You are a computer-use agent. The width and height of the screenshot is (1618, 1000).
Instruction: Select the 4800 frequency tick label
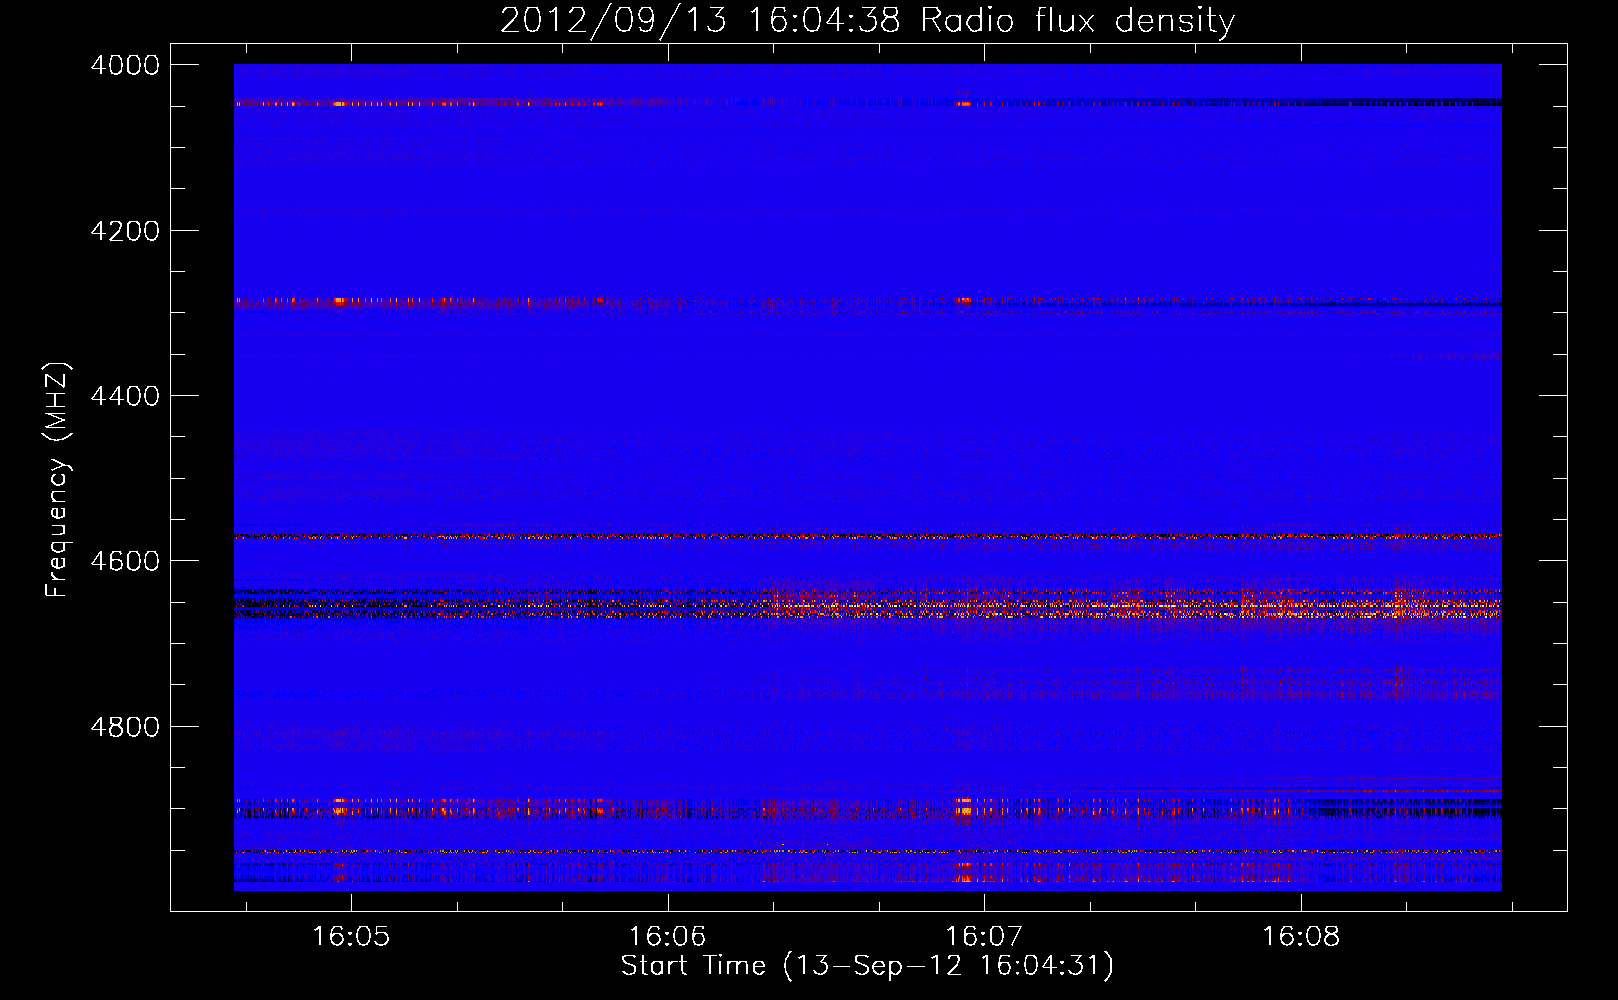[125, 727]
